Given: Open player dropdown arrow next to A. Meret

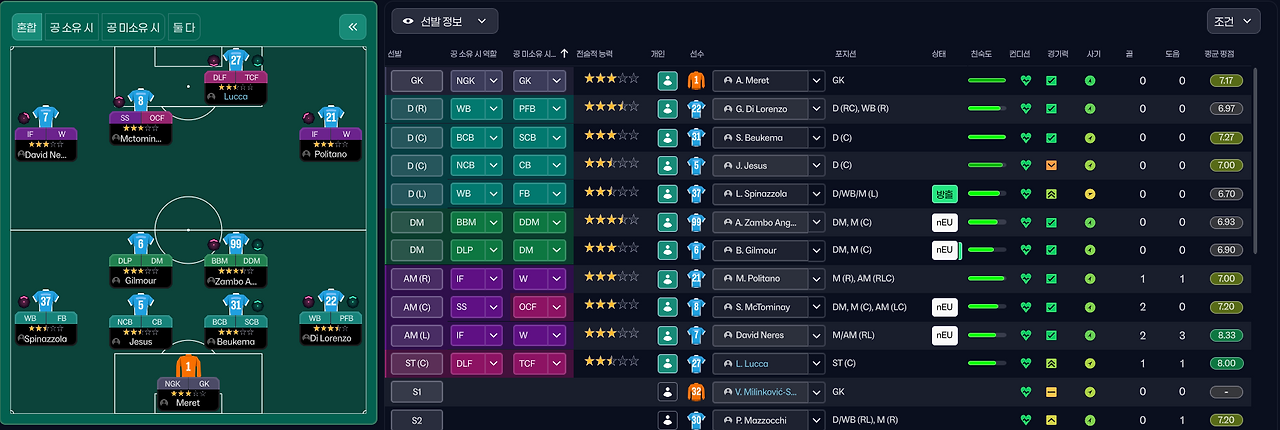Looking at the screenshot, I should tap(817, 81).
